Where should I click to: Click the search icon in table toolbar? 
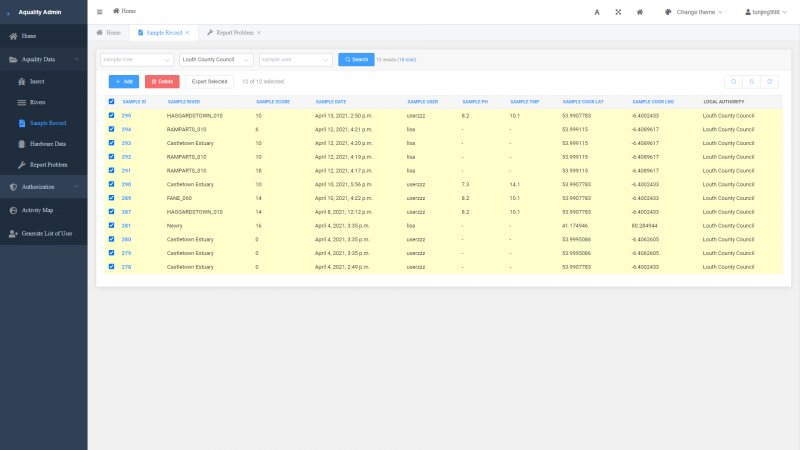click(x=734, y=82)
